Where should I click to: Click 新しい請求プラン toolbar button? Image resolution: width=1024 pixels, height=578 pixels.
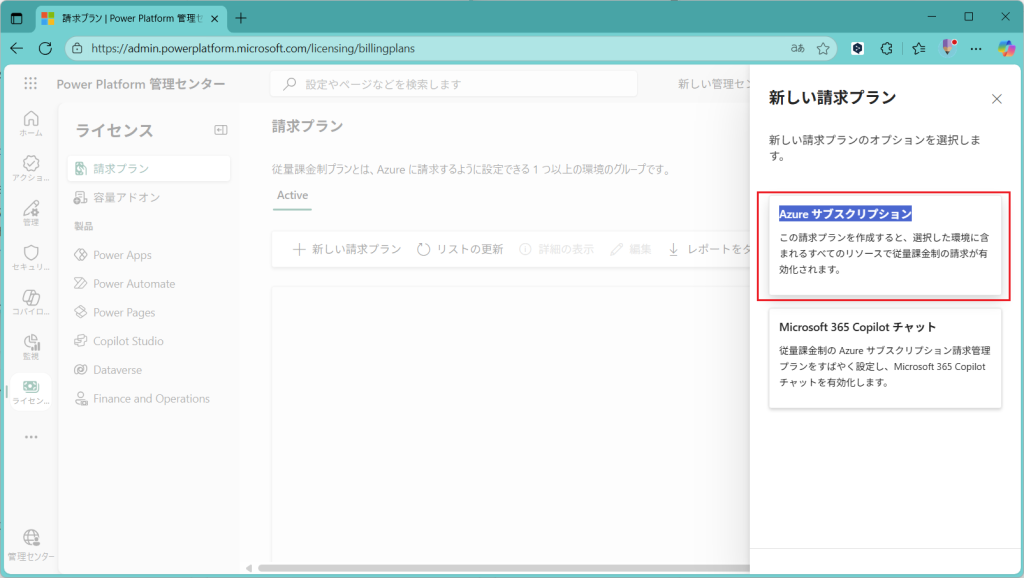click(347, 249)
